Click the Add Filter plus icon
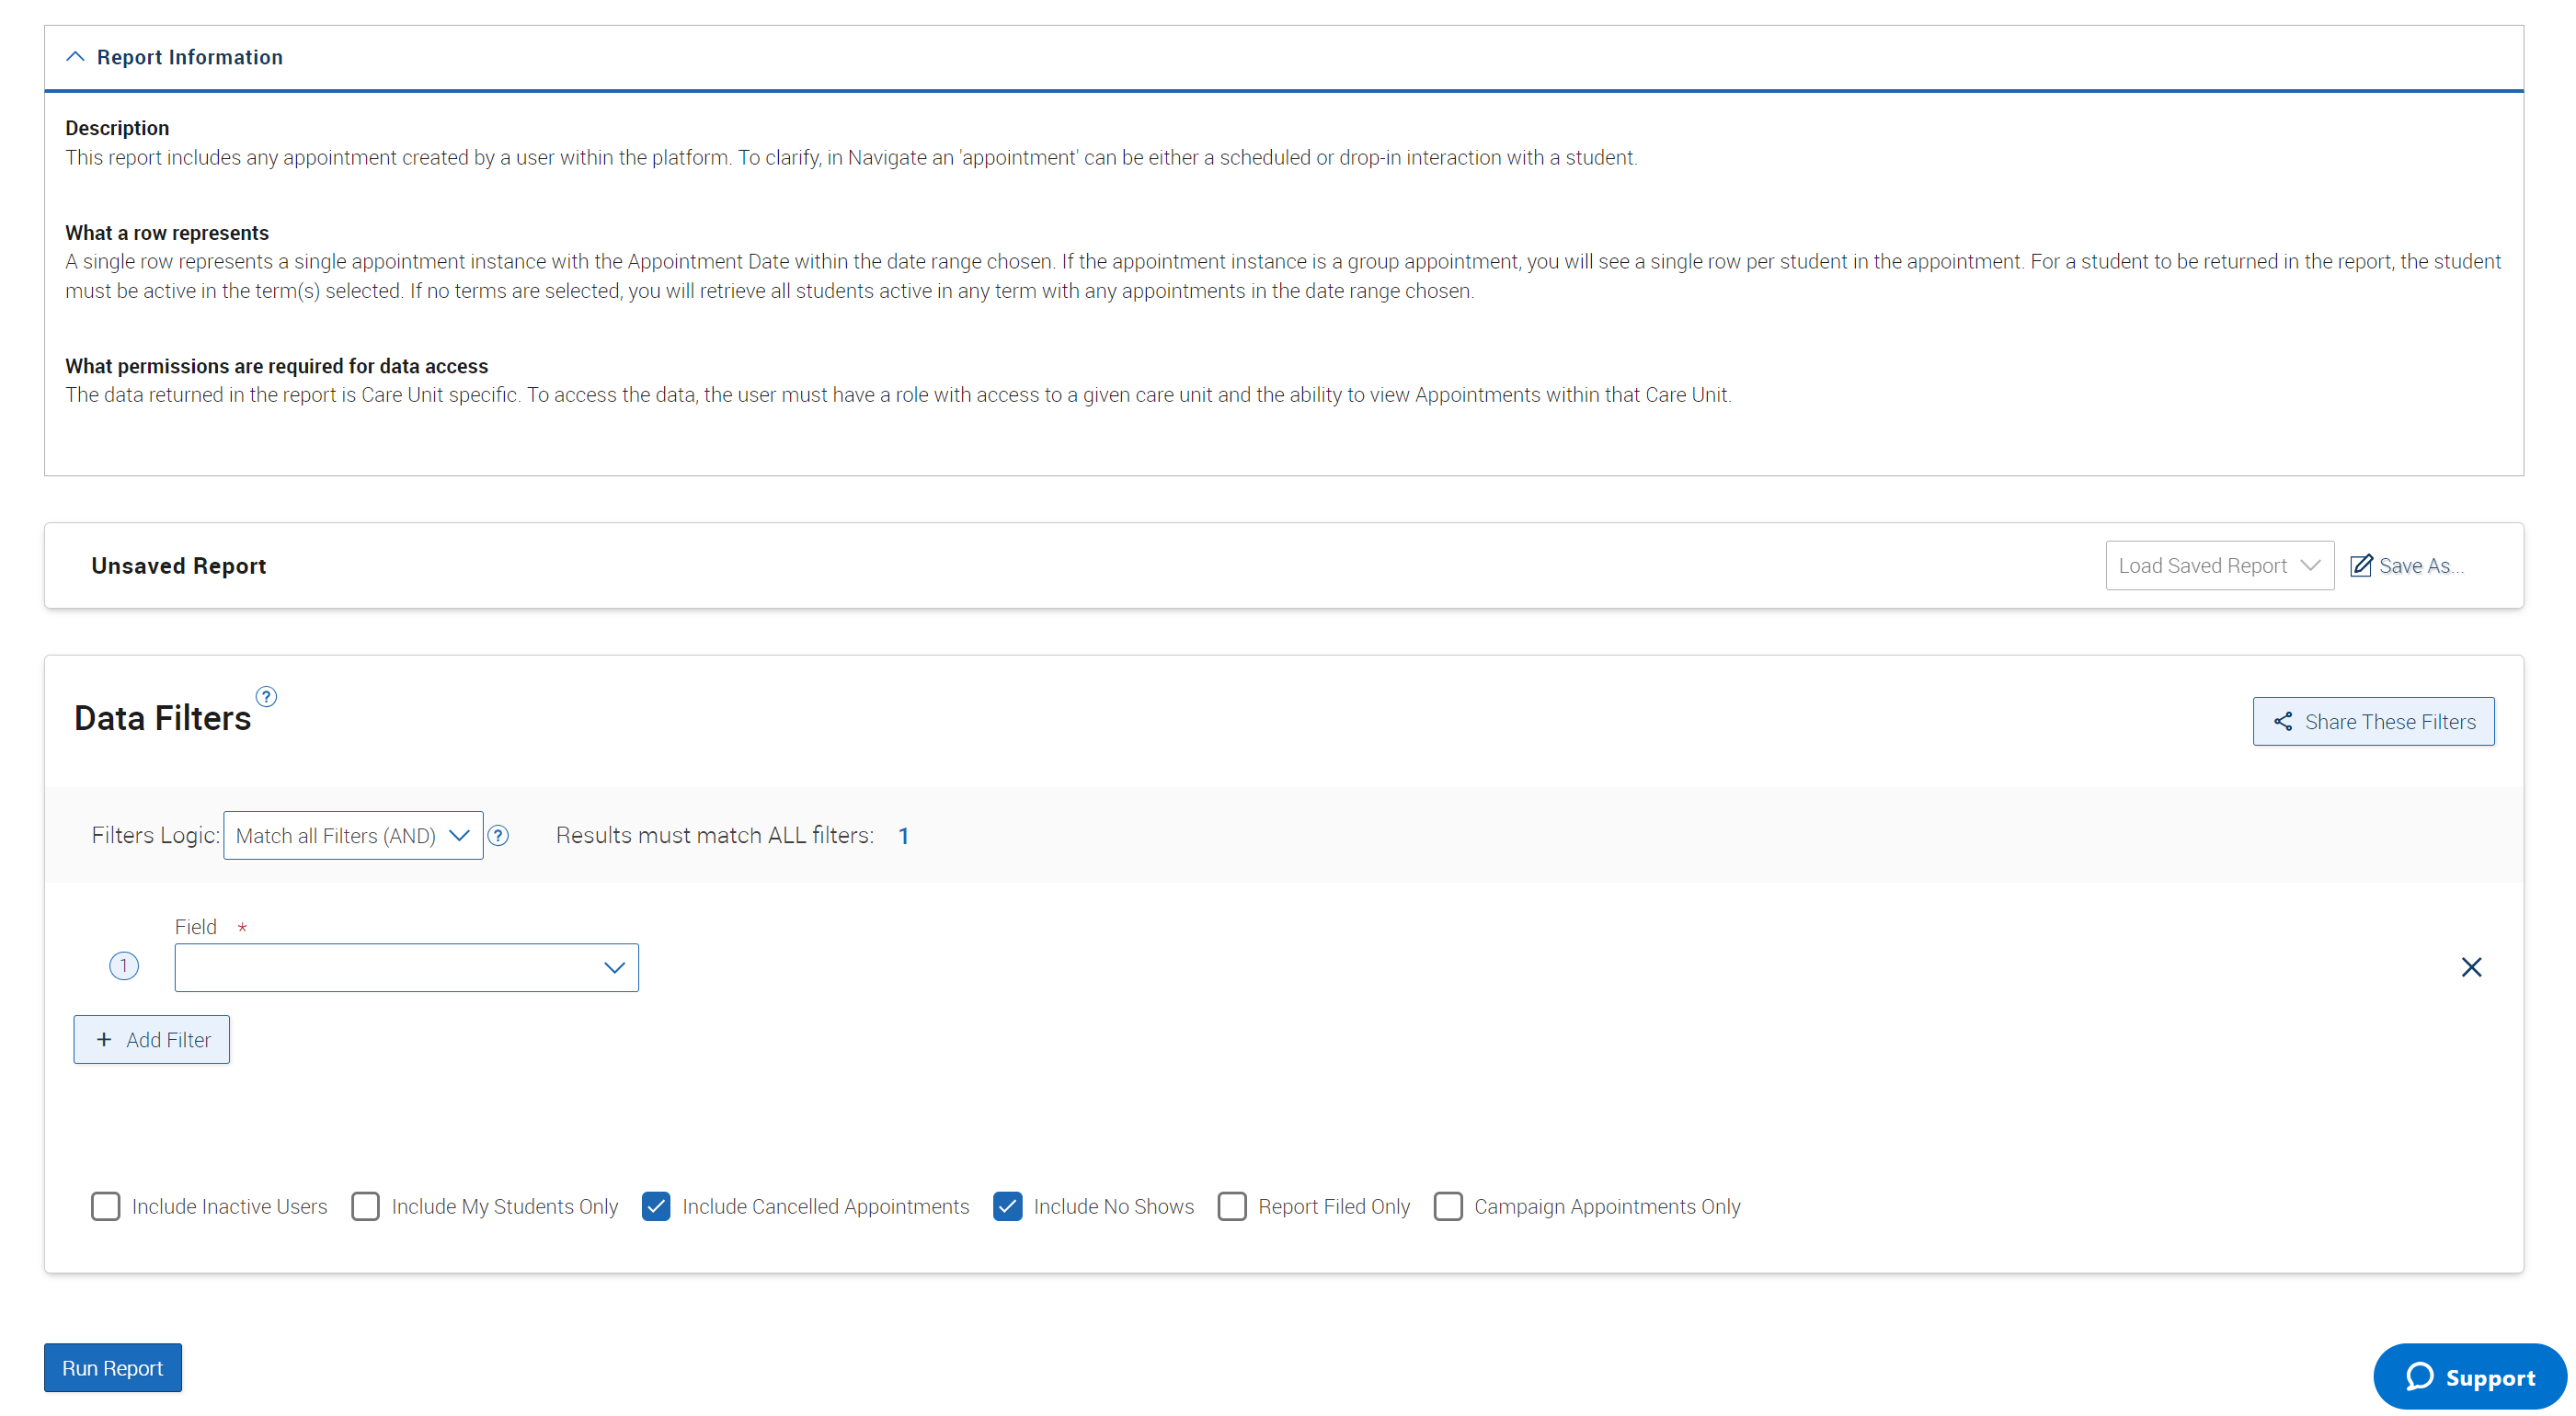This screenshot has width=2576, height=1416. (x=101, y=1039)
